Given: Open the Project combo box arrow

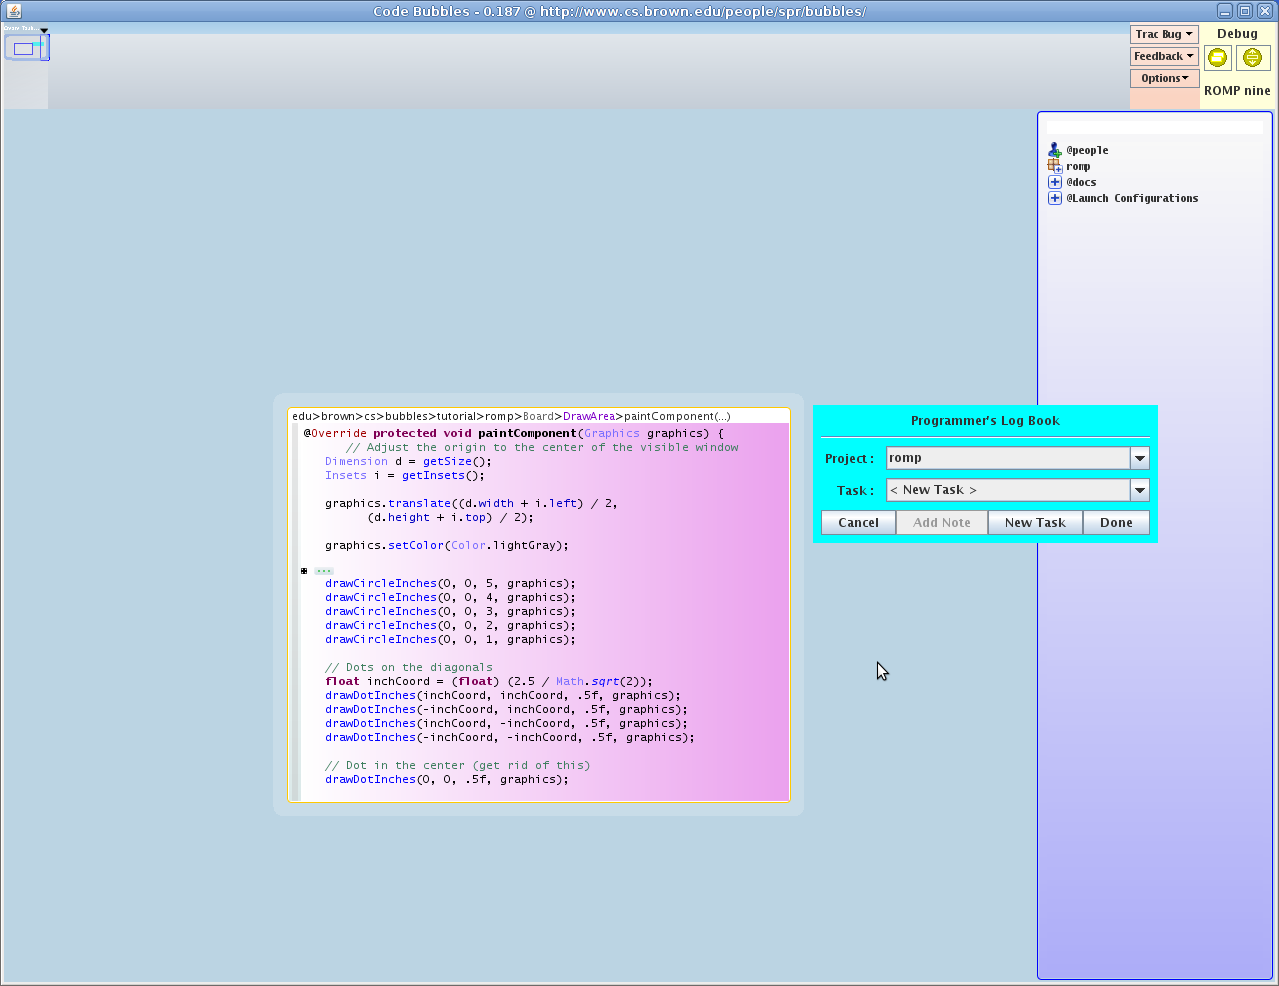Looking at the screenshot, I should coord(1139,458).
